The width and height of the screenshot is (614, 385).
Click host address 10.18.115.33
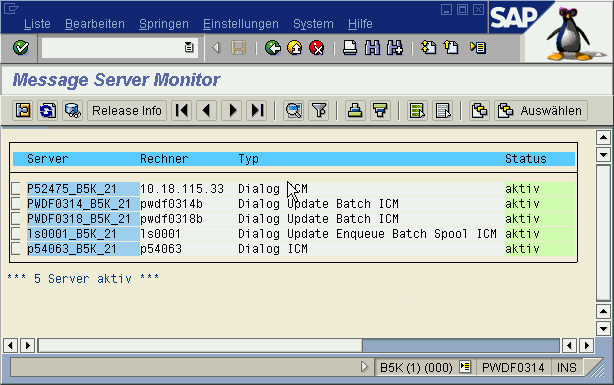(x=182, y=189)
